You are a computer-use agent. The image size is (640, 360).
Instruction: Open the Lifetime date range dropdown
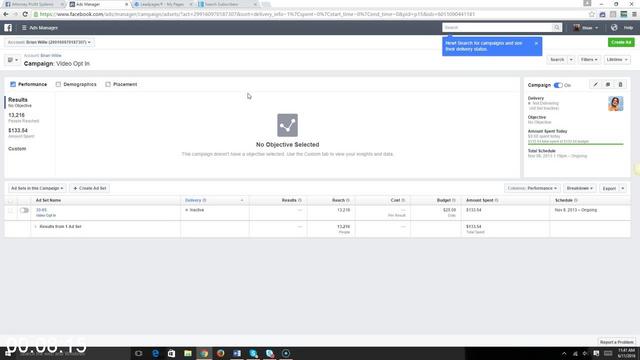[x=617, y=60]
